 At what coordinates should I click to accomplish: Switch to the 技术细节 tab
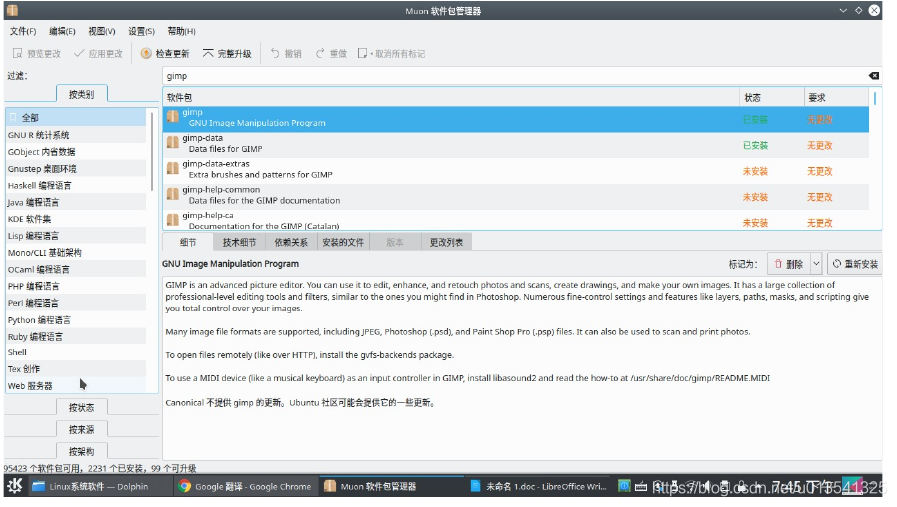239,243
